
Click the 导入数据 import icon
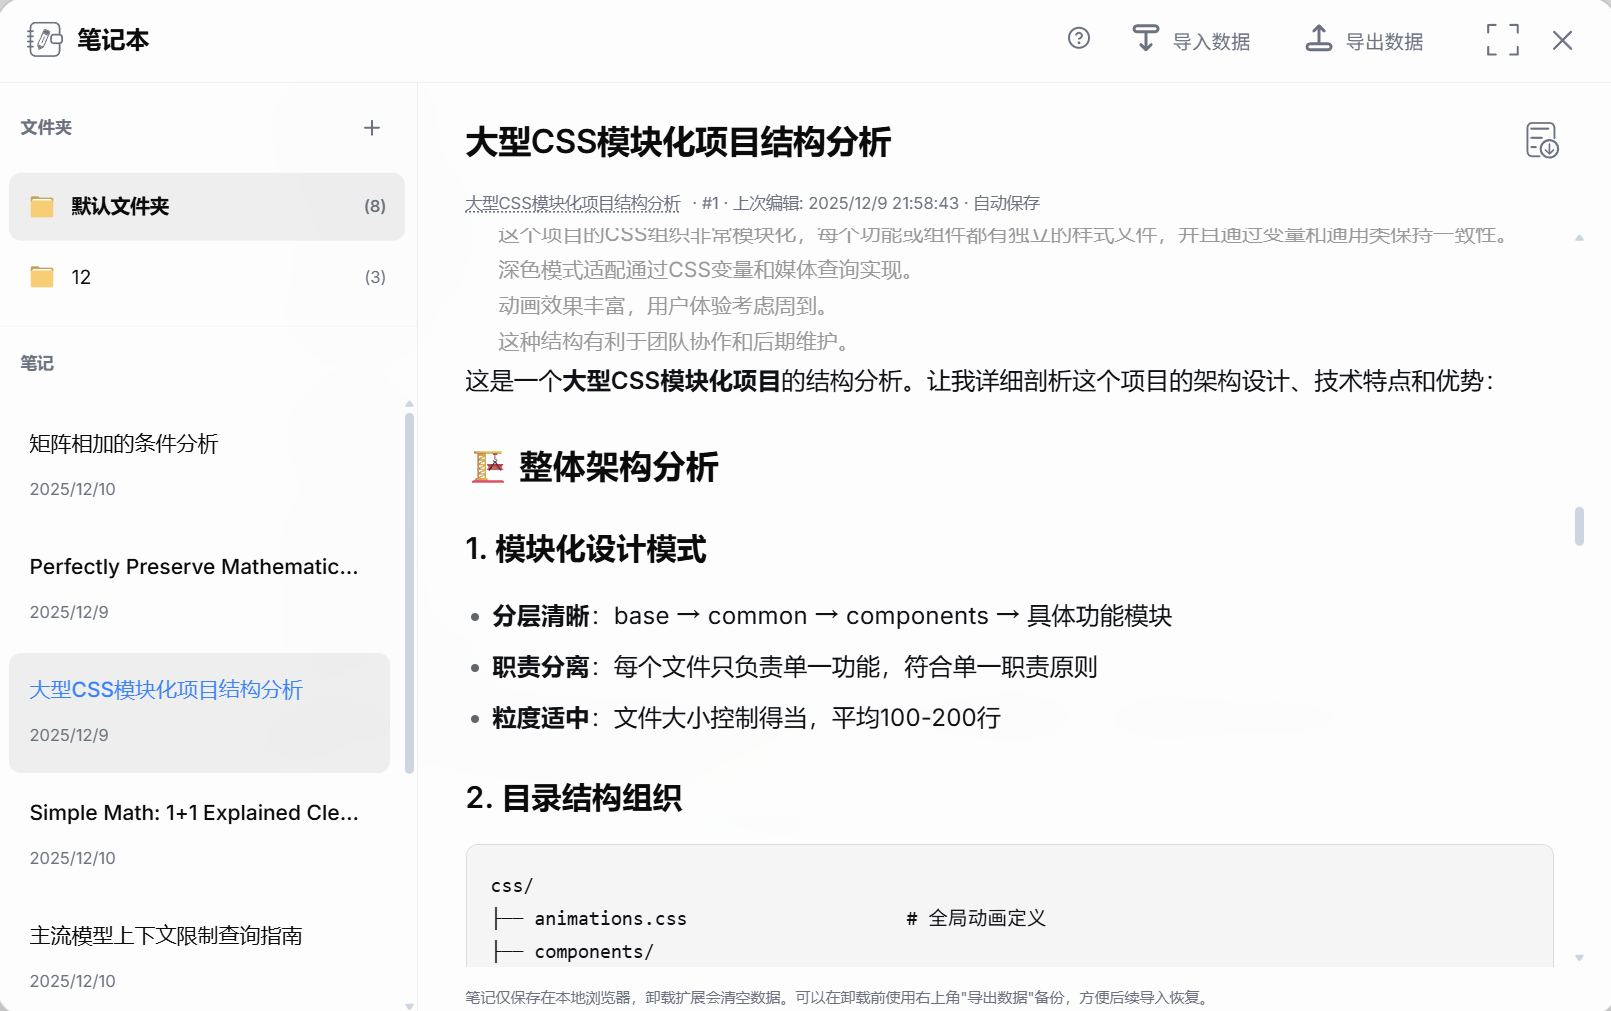click(1145, 38)
